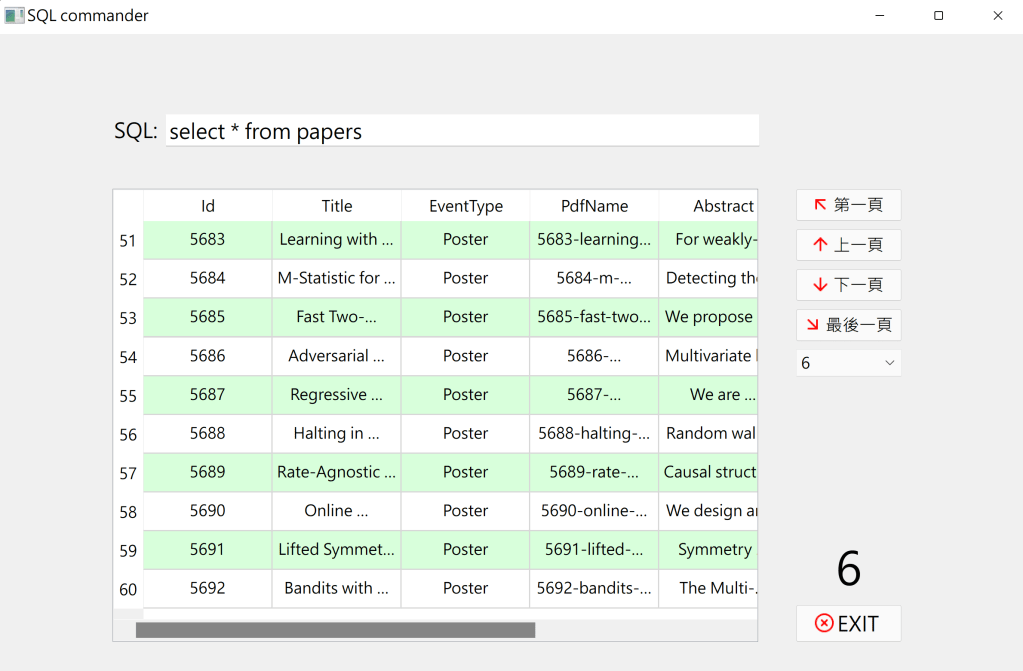Select the title cell "Halting in ..."
The image size is (1023, 671).
(x=337, y=433)
